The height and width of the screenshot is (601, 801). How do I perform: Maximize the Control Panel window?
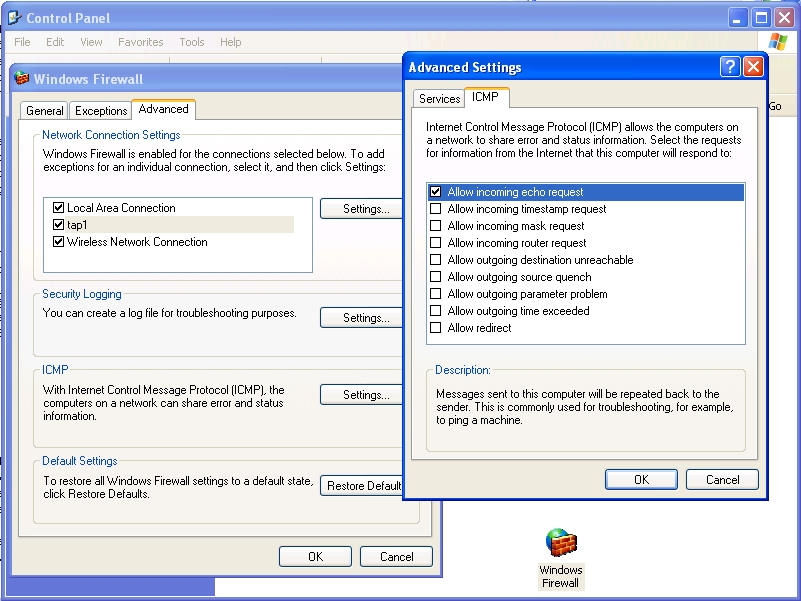[762, 17]
